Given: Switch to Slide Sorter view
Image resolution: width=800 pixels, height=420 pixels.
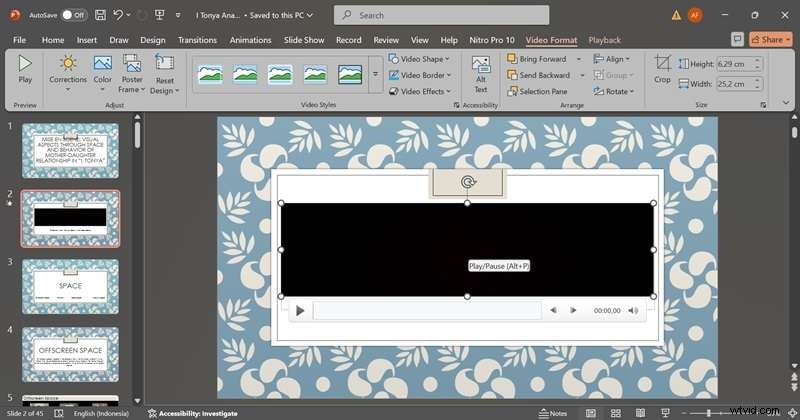Looking at the screenshot, I should (616, 413).
